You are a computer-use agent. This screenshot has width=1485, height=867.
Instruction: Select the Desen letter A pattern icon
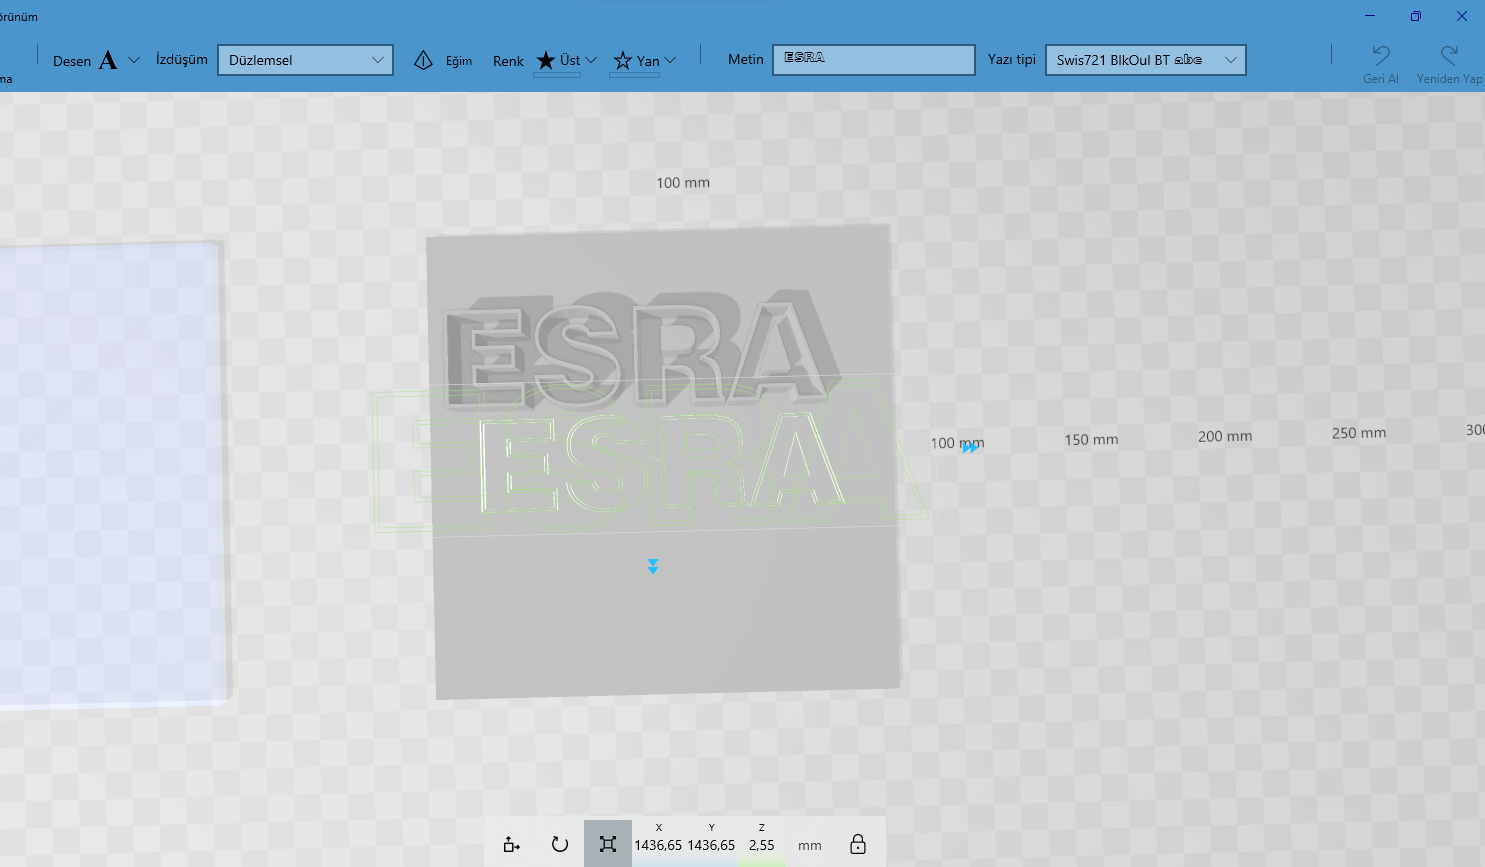107,59
